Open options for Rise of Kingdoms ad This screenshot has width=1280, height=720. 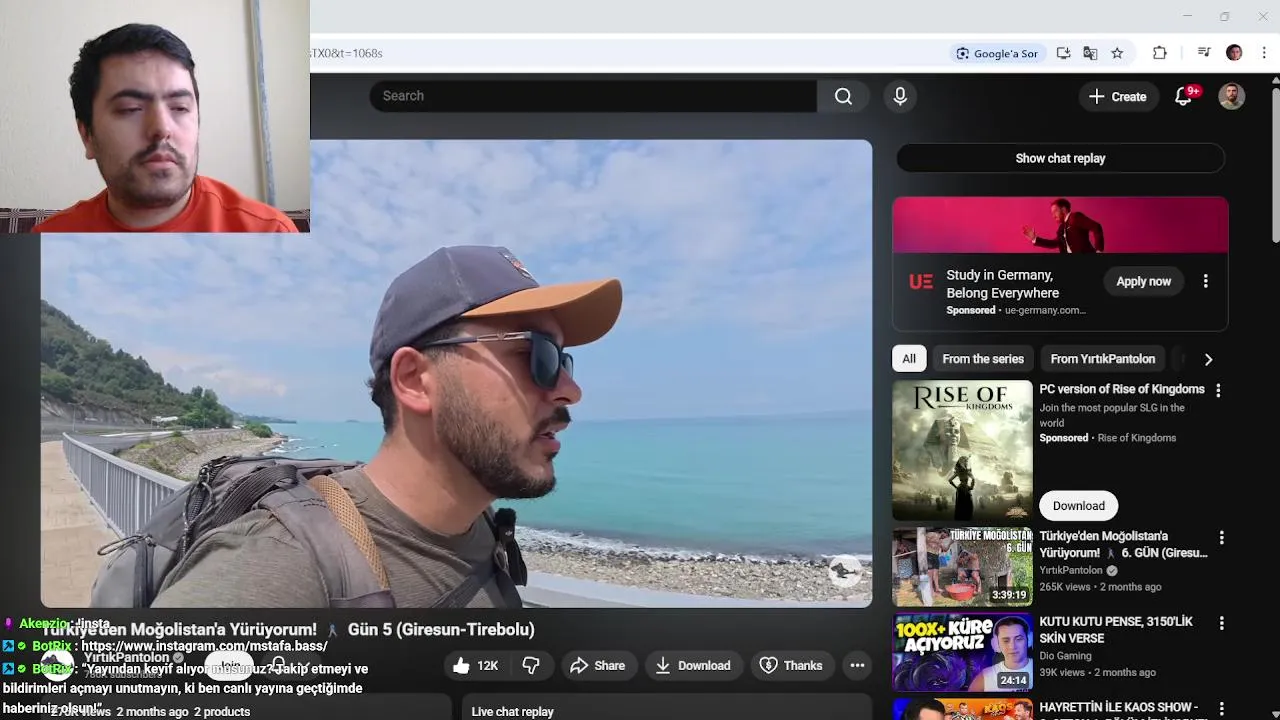coord(1218,391)
